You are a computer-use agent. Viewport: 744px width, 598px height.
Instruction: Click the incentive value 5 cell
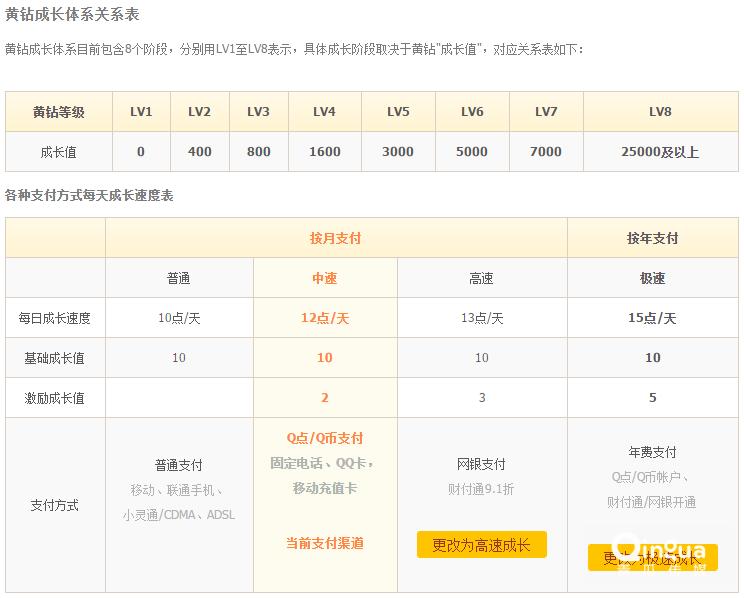(652, 398)
